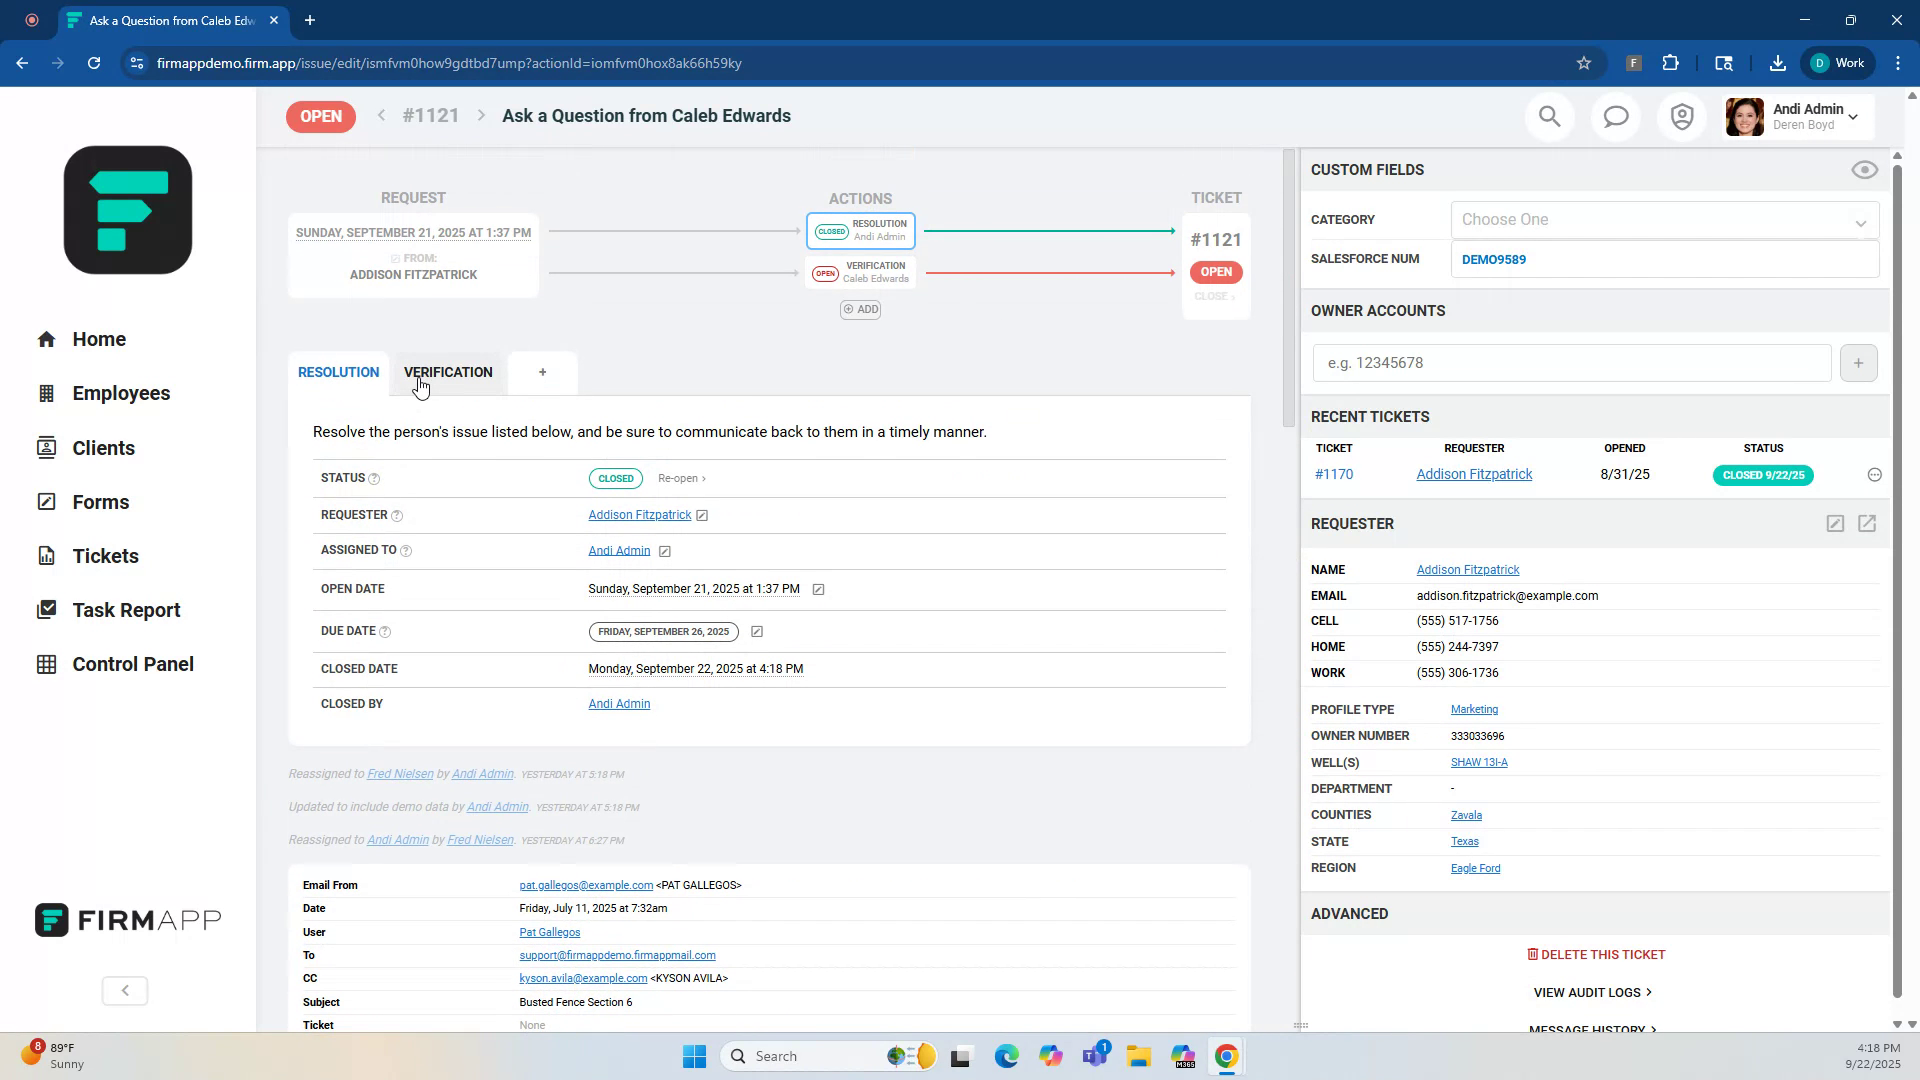Open the Tickets section from the sidebar
This screenshot has height=1080, width=1920.
point(105,555)
